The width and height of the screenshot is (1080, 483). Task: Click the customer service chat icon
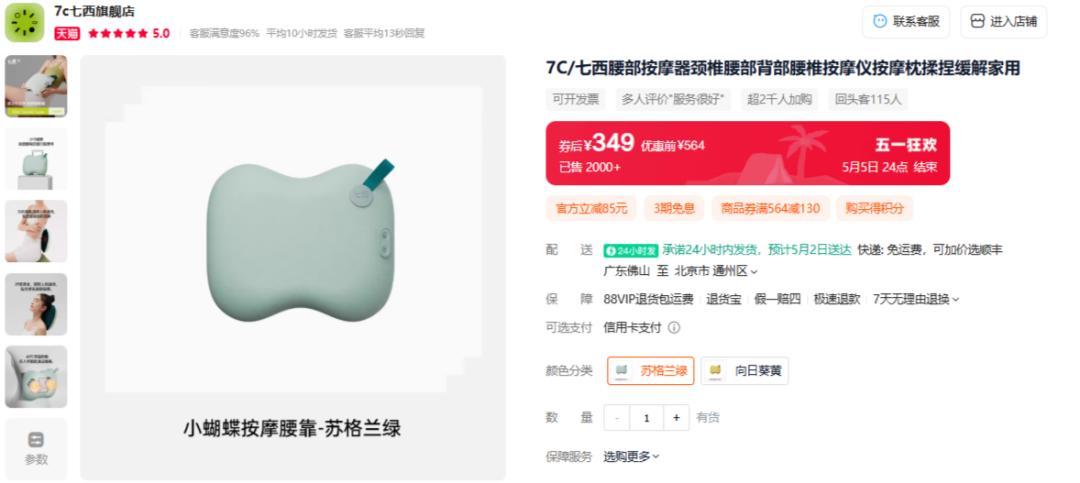(880, 21)
